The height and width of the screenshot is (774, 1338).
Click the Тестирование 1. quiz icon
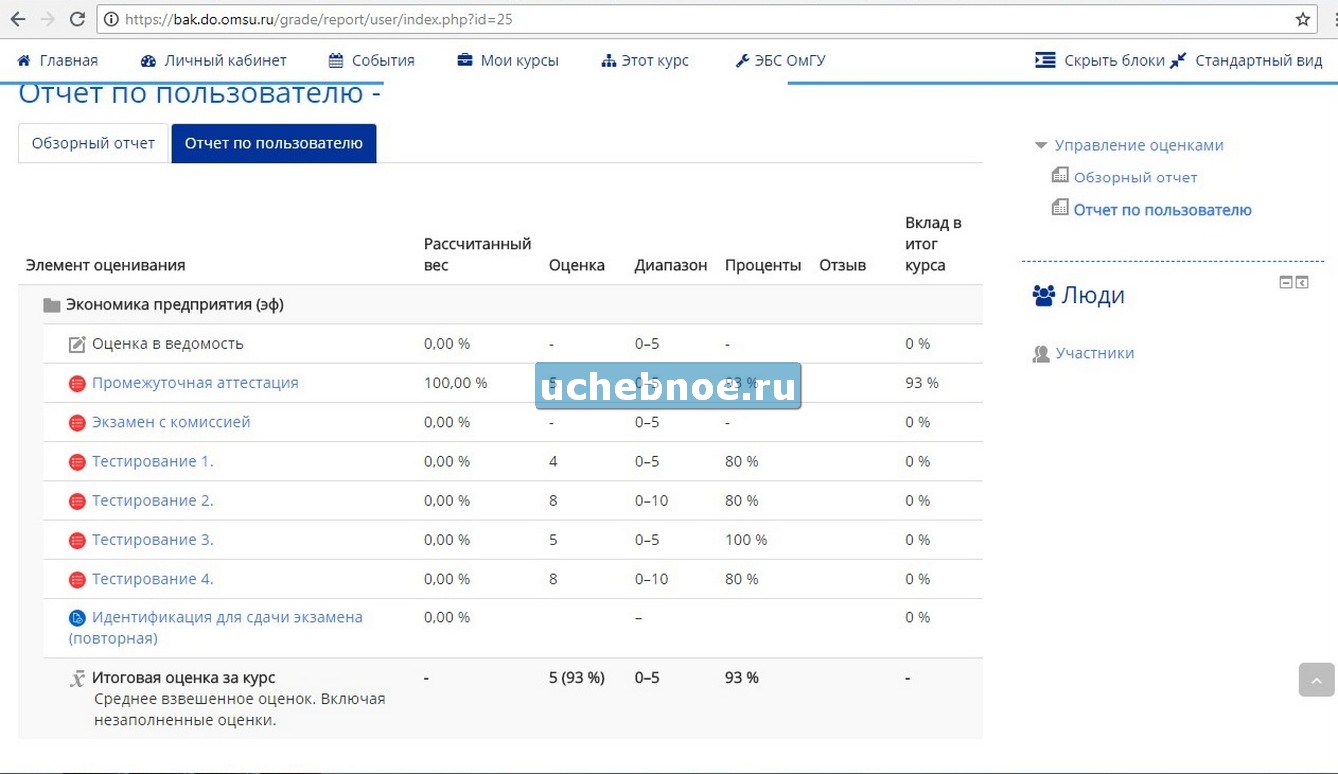77,462
